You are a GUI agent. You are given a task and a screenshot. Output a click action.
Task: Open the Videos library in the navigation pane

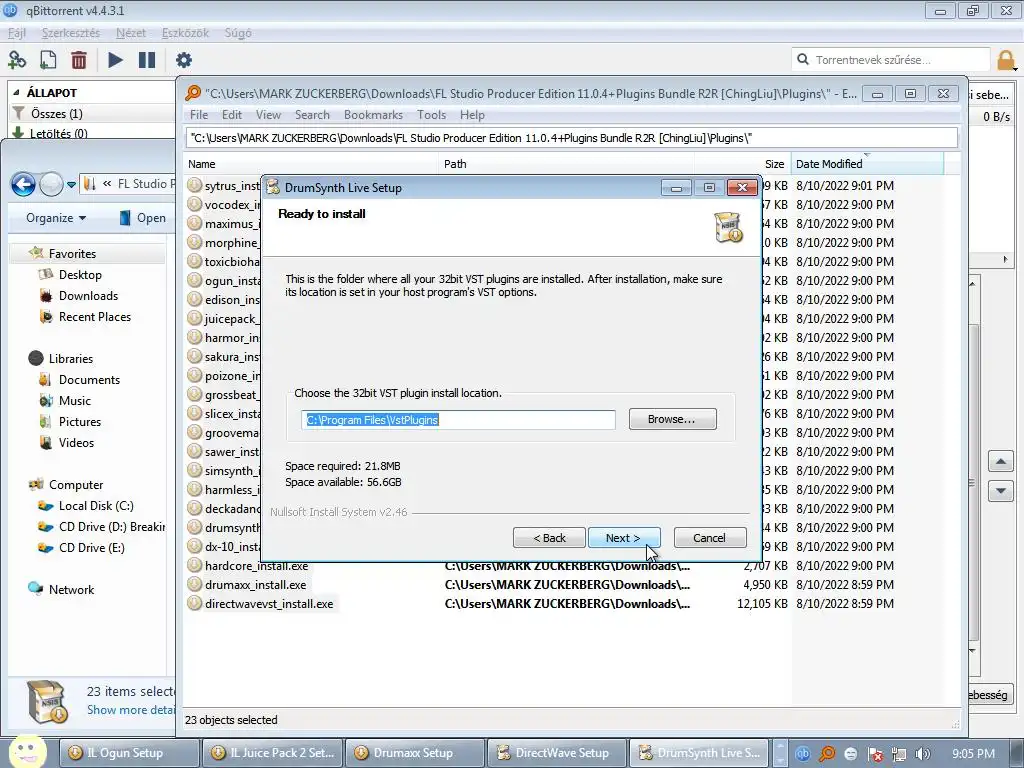pyautogui.click(x=76, y=442)
